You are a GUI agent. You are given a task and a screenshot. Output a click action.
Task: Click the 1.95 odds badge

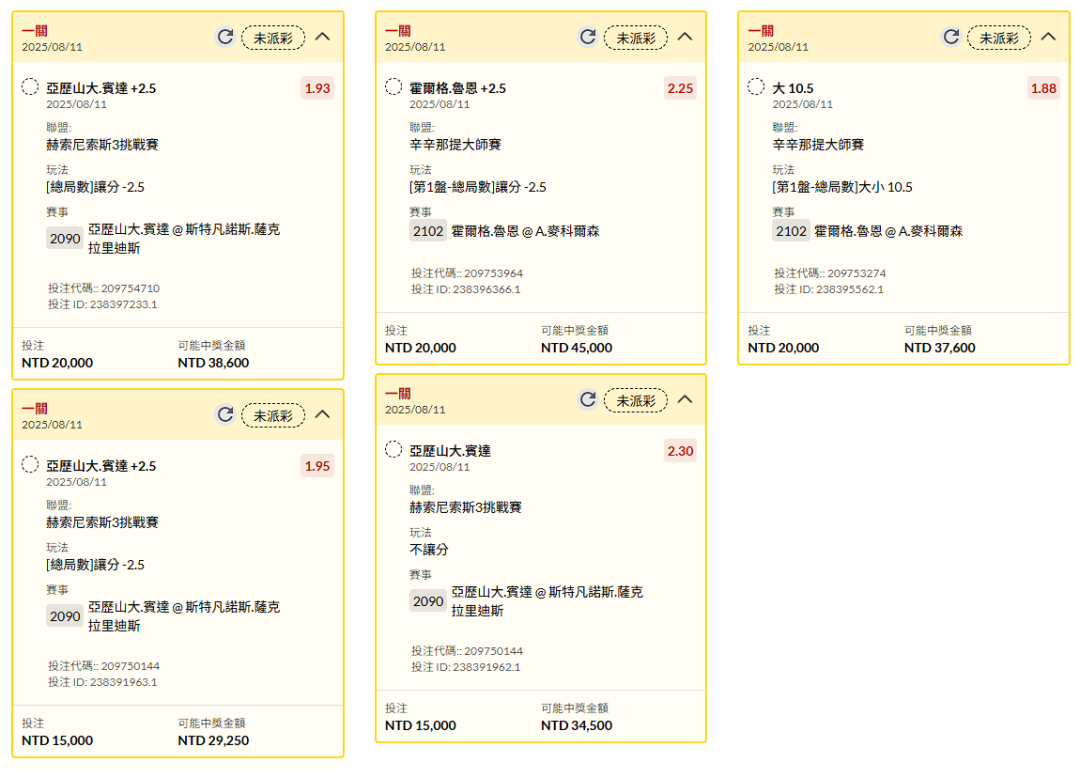pos(318,466)
